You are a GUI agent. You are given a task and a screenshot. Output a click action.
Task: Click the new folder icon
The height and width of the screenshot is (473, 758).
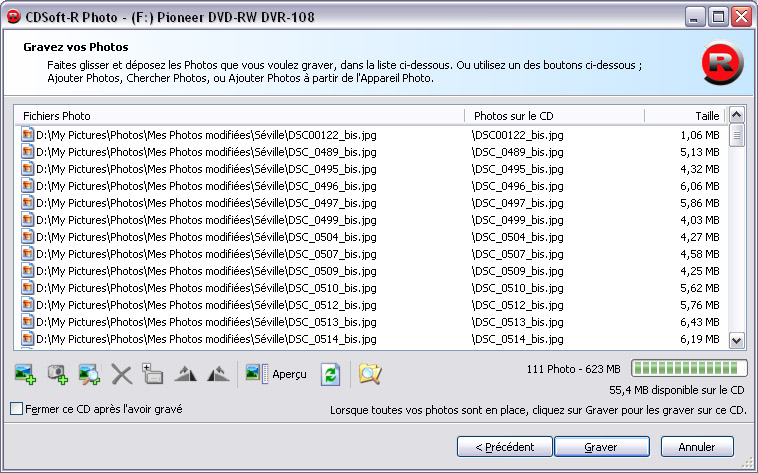tap(153, 374)
